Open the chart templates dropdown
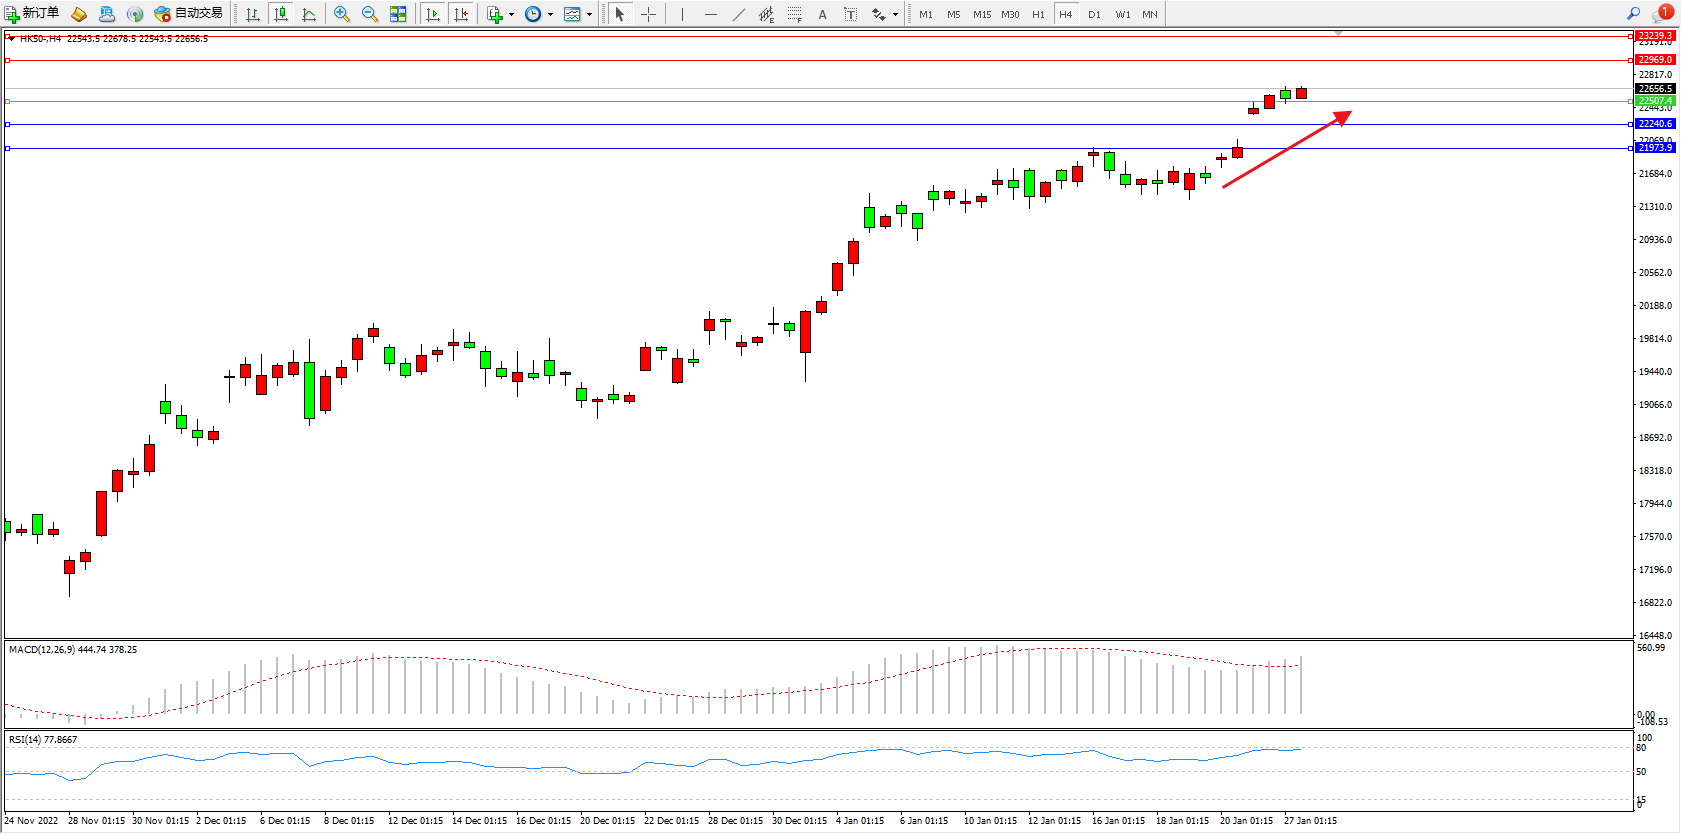 pyautogui.click(x=589, y=14)
